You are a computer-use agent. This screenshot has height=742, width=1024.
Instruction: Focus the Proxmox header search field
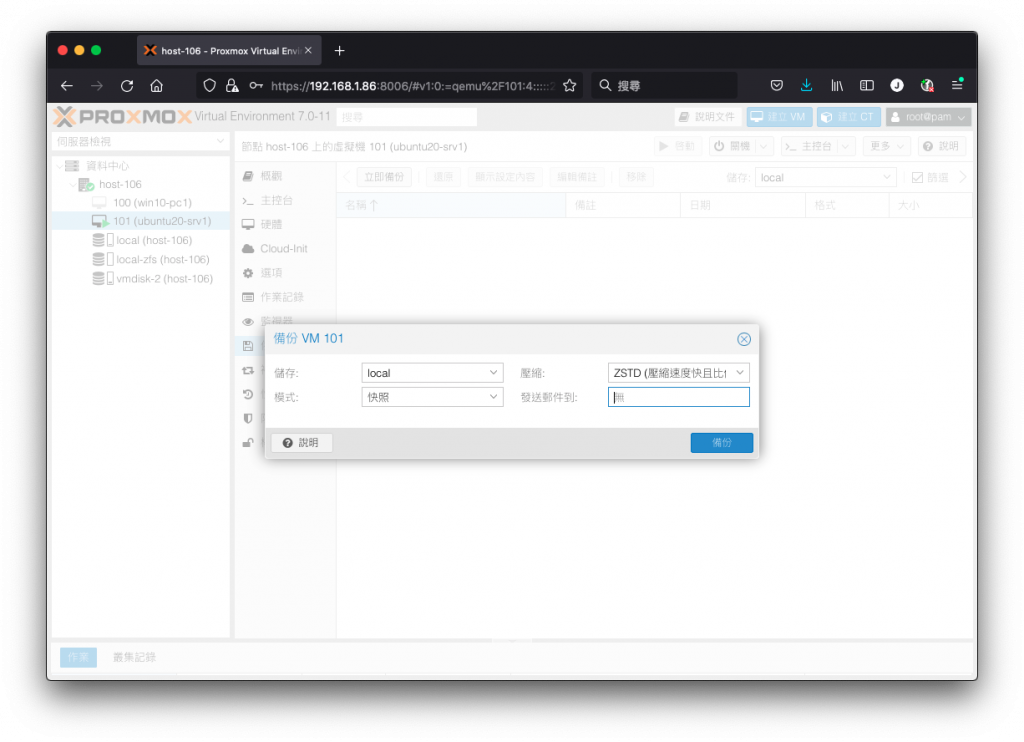click(x=407, y=117)
